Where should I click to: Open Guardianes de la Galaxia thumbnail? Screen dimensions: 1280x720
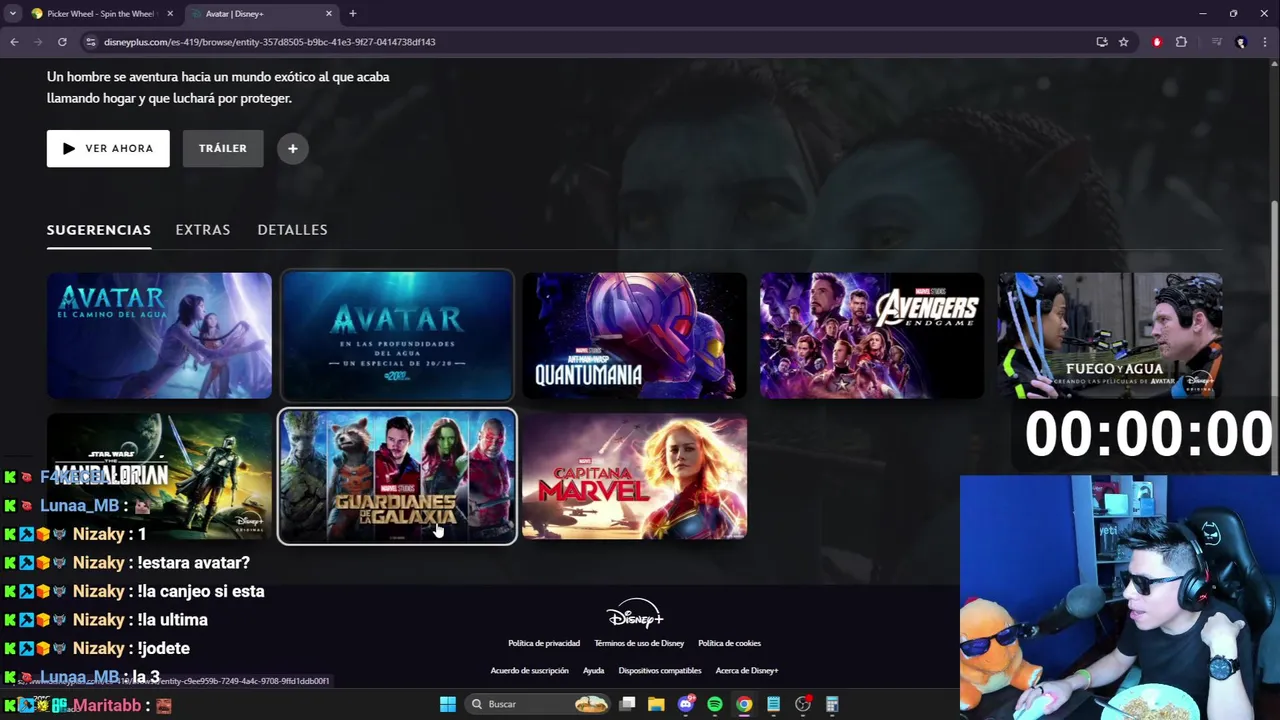coord(397,476)
